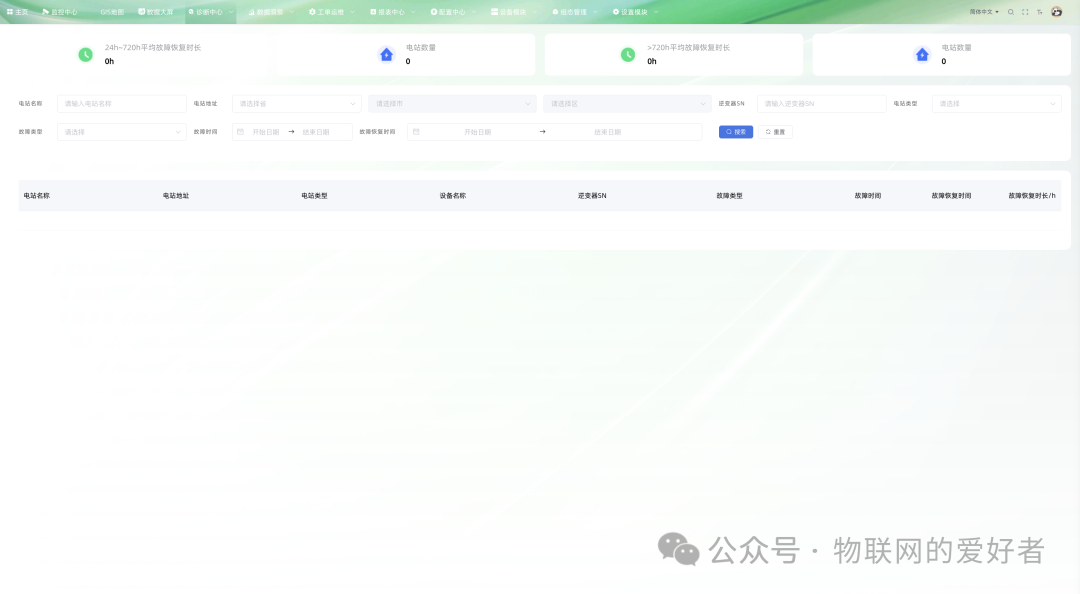Go to 监控中心 in the top navigation
Screen dimensions: 1080x594
coord(60,12)
